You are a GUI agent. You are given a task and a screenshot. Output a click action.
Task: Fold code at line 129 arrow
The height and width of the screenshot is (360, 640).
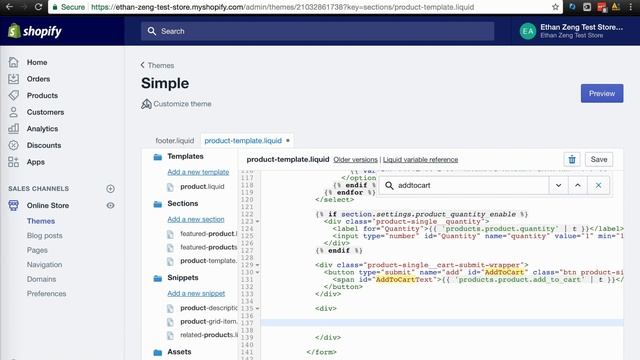click(258, 265)
